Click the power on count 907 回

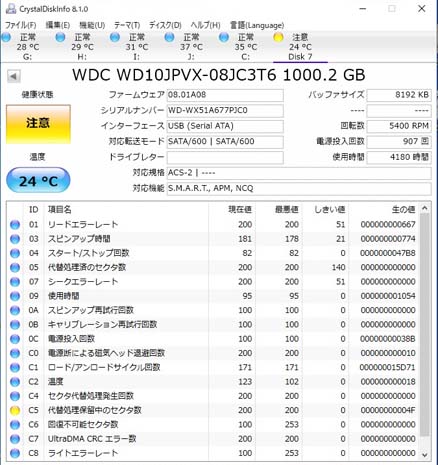click(399, 142)
